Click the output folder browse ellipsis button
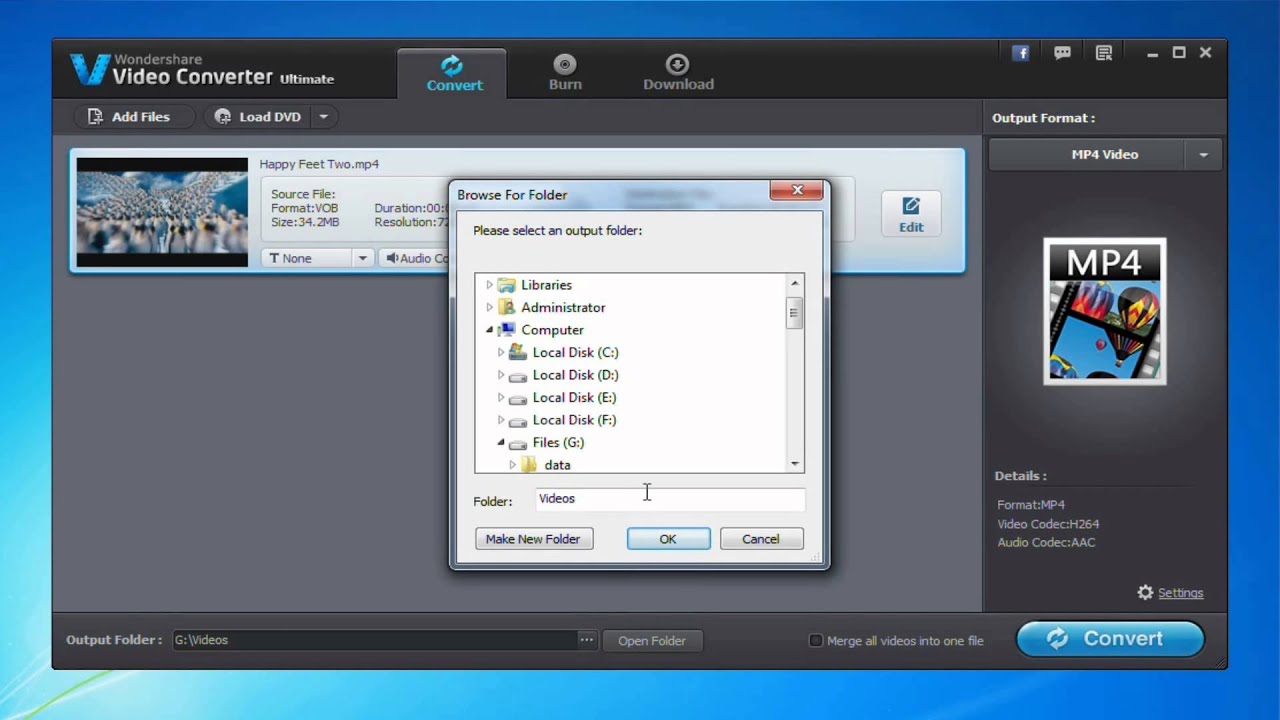 click(586, 640)
